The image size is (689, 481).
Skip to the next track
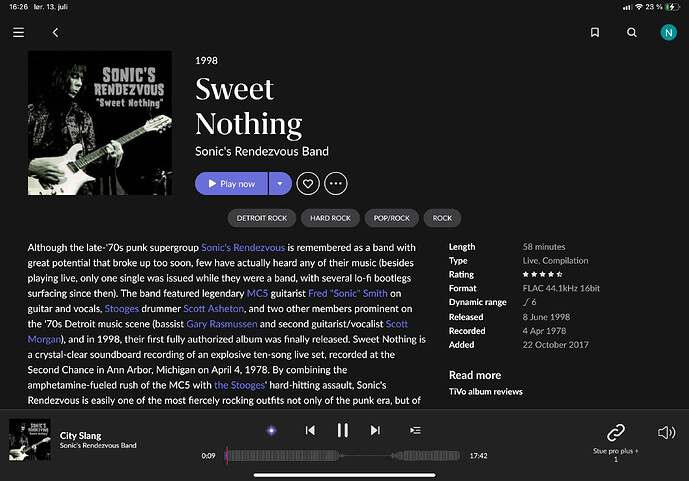[375, 430]
